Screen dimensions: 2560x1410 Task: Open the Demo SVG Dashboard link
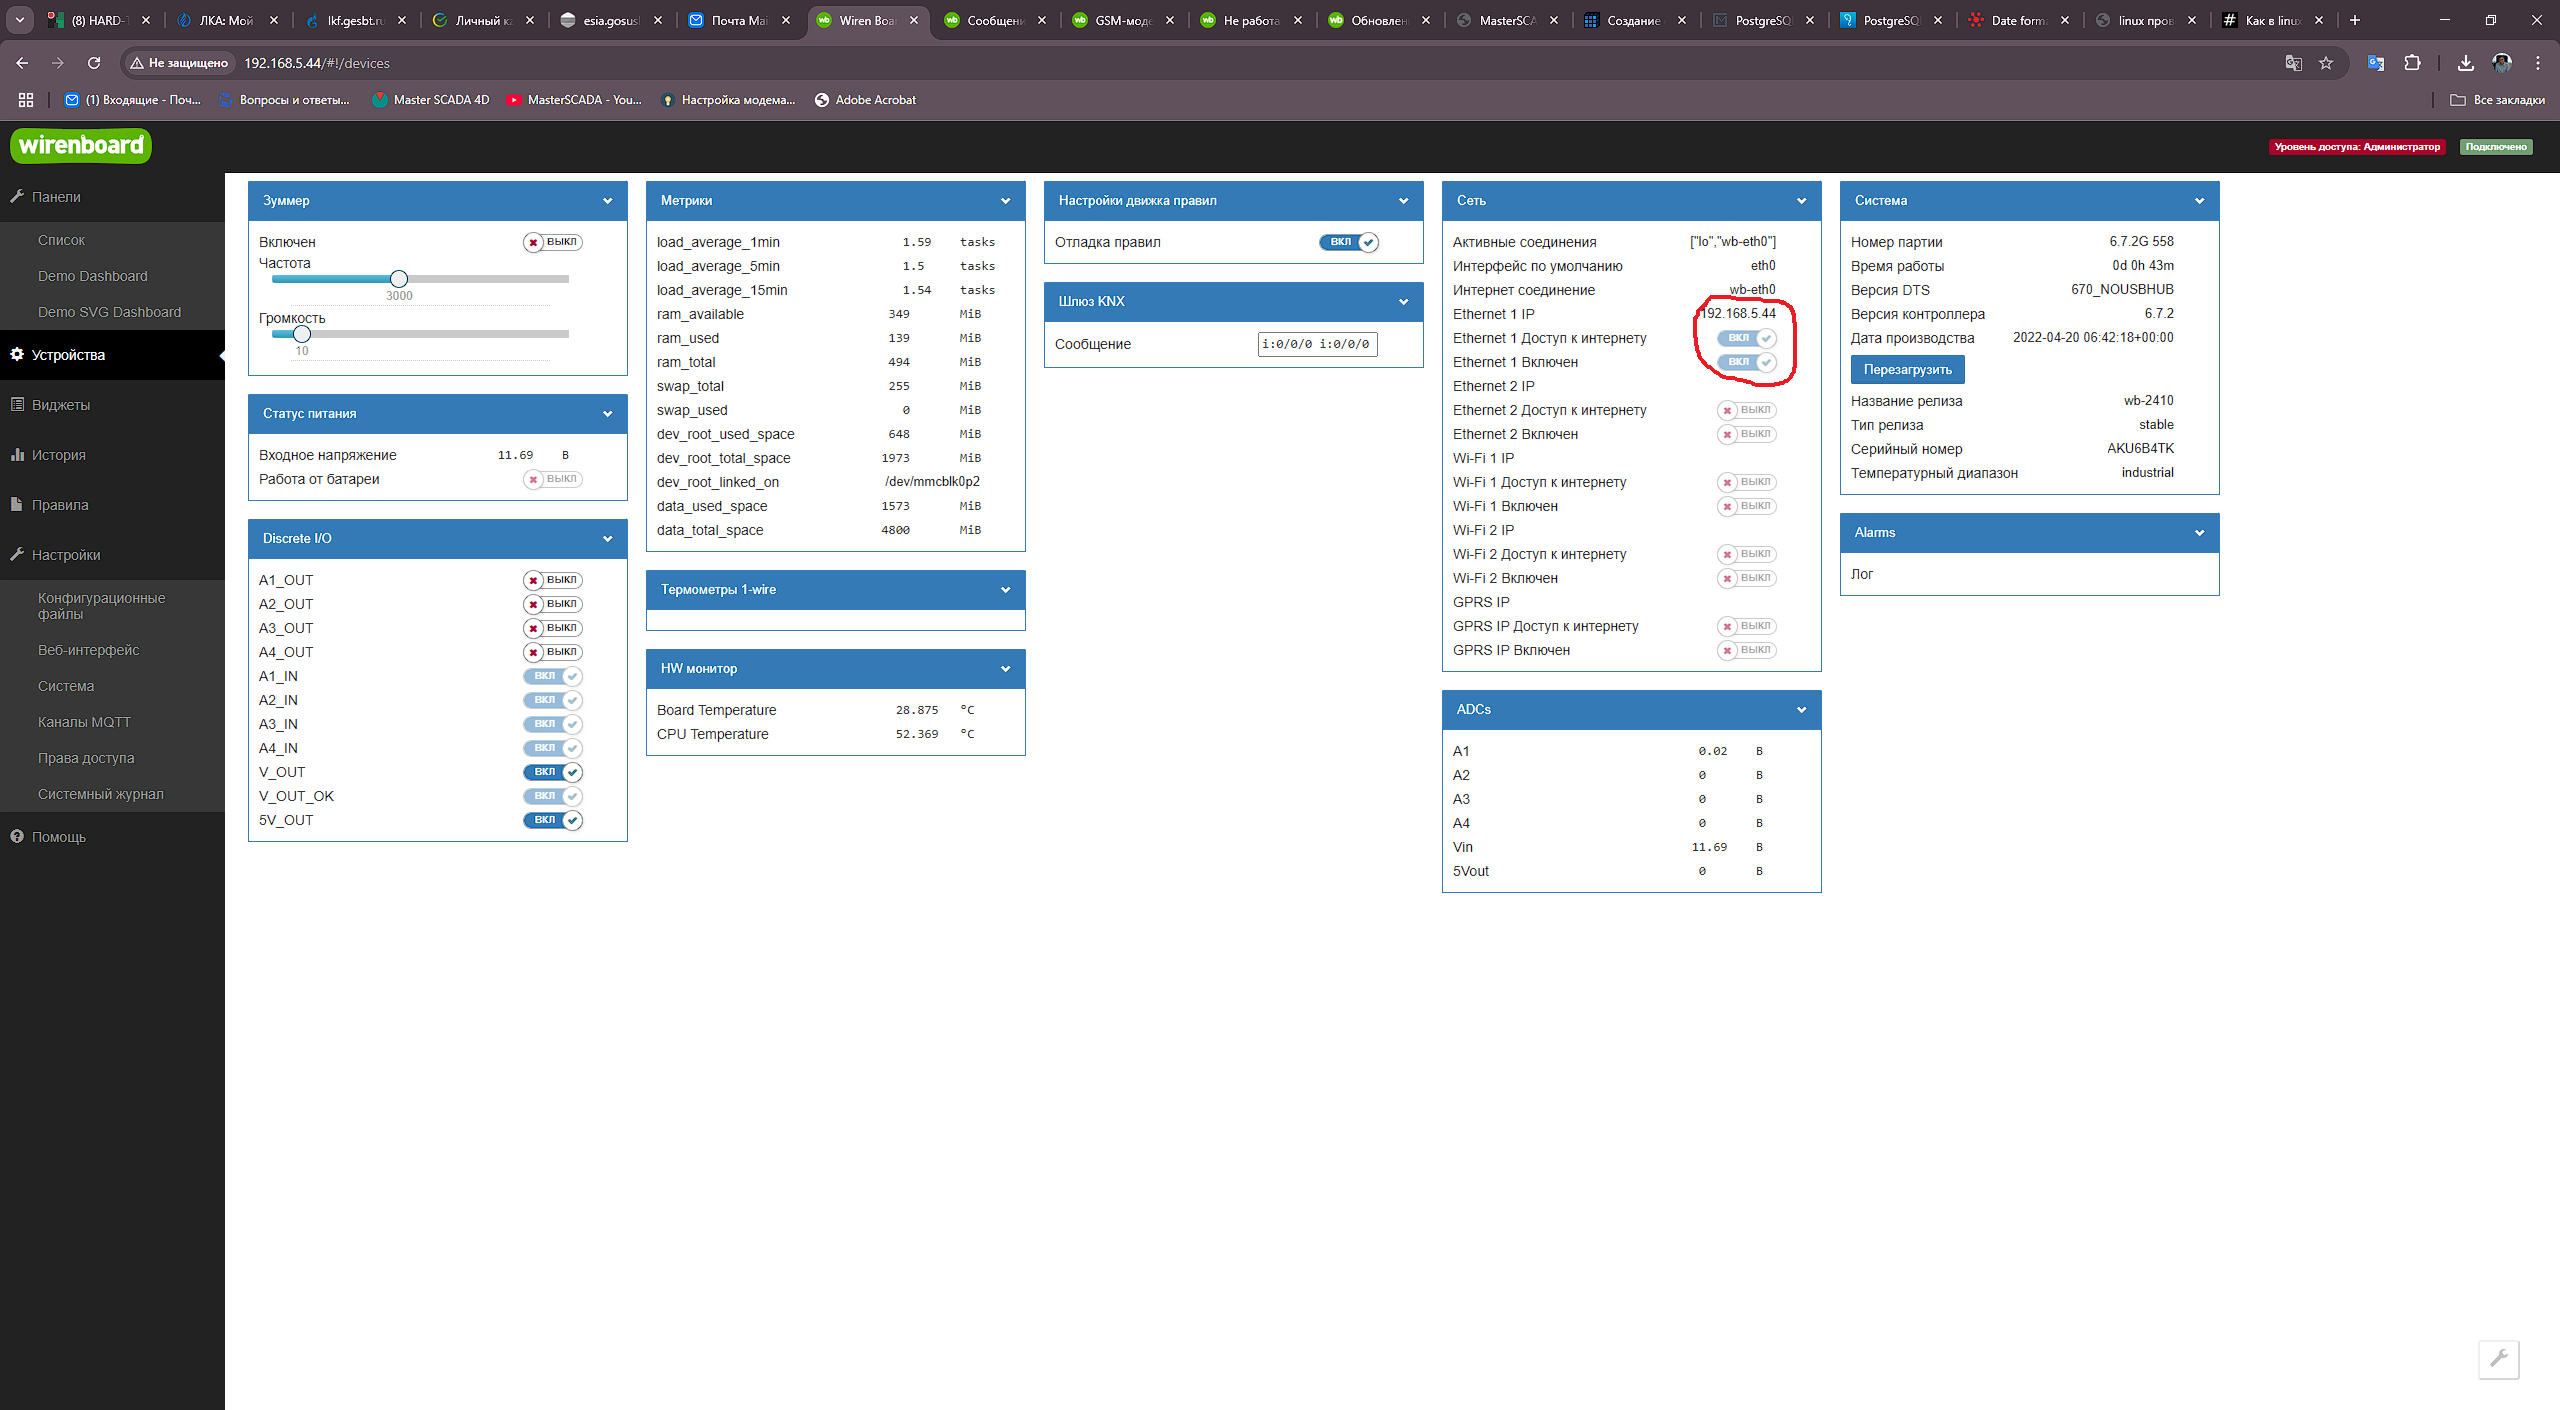[x=109, y=312]
